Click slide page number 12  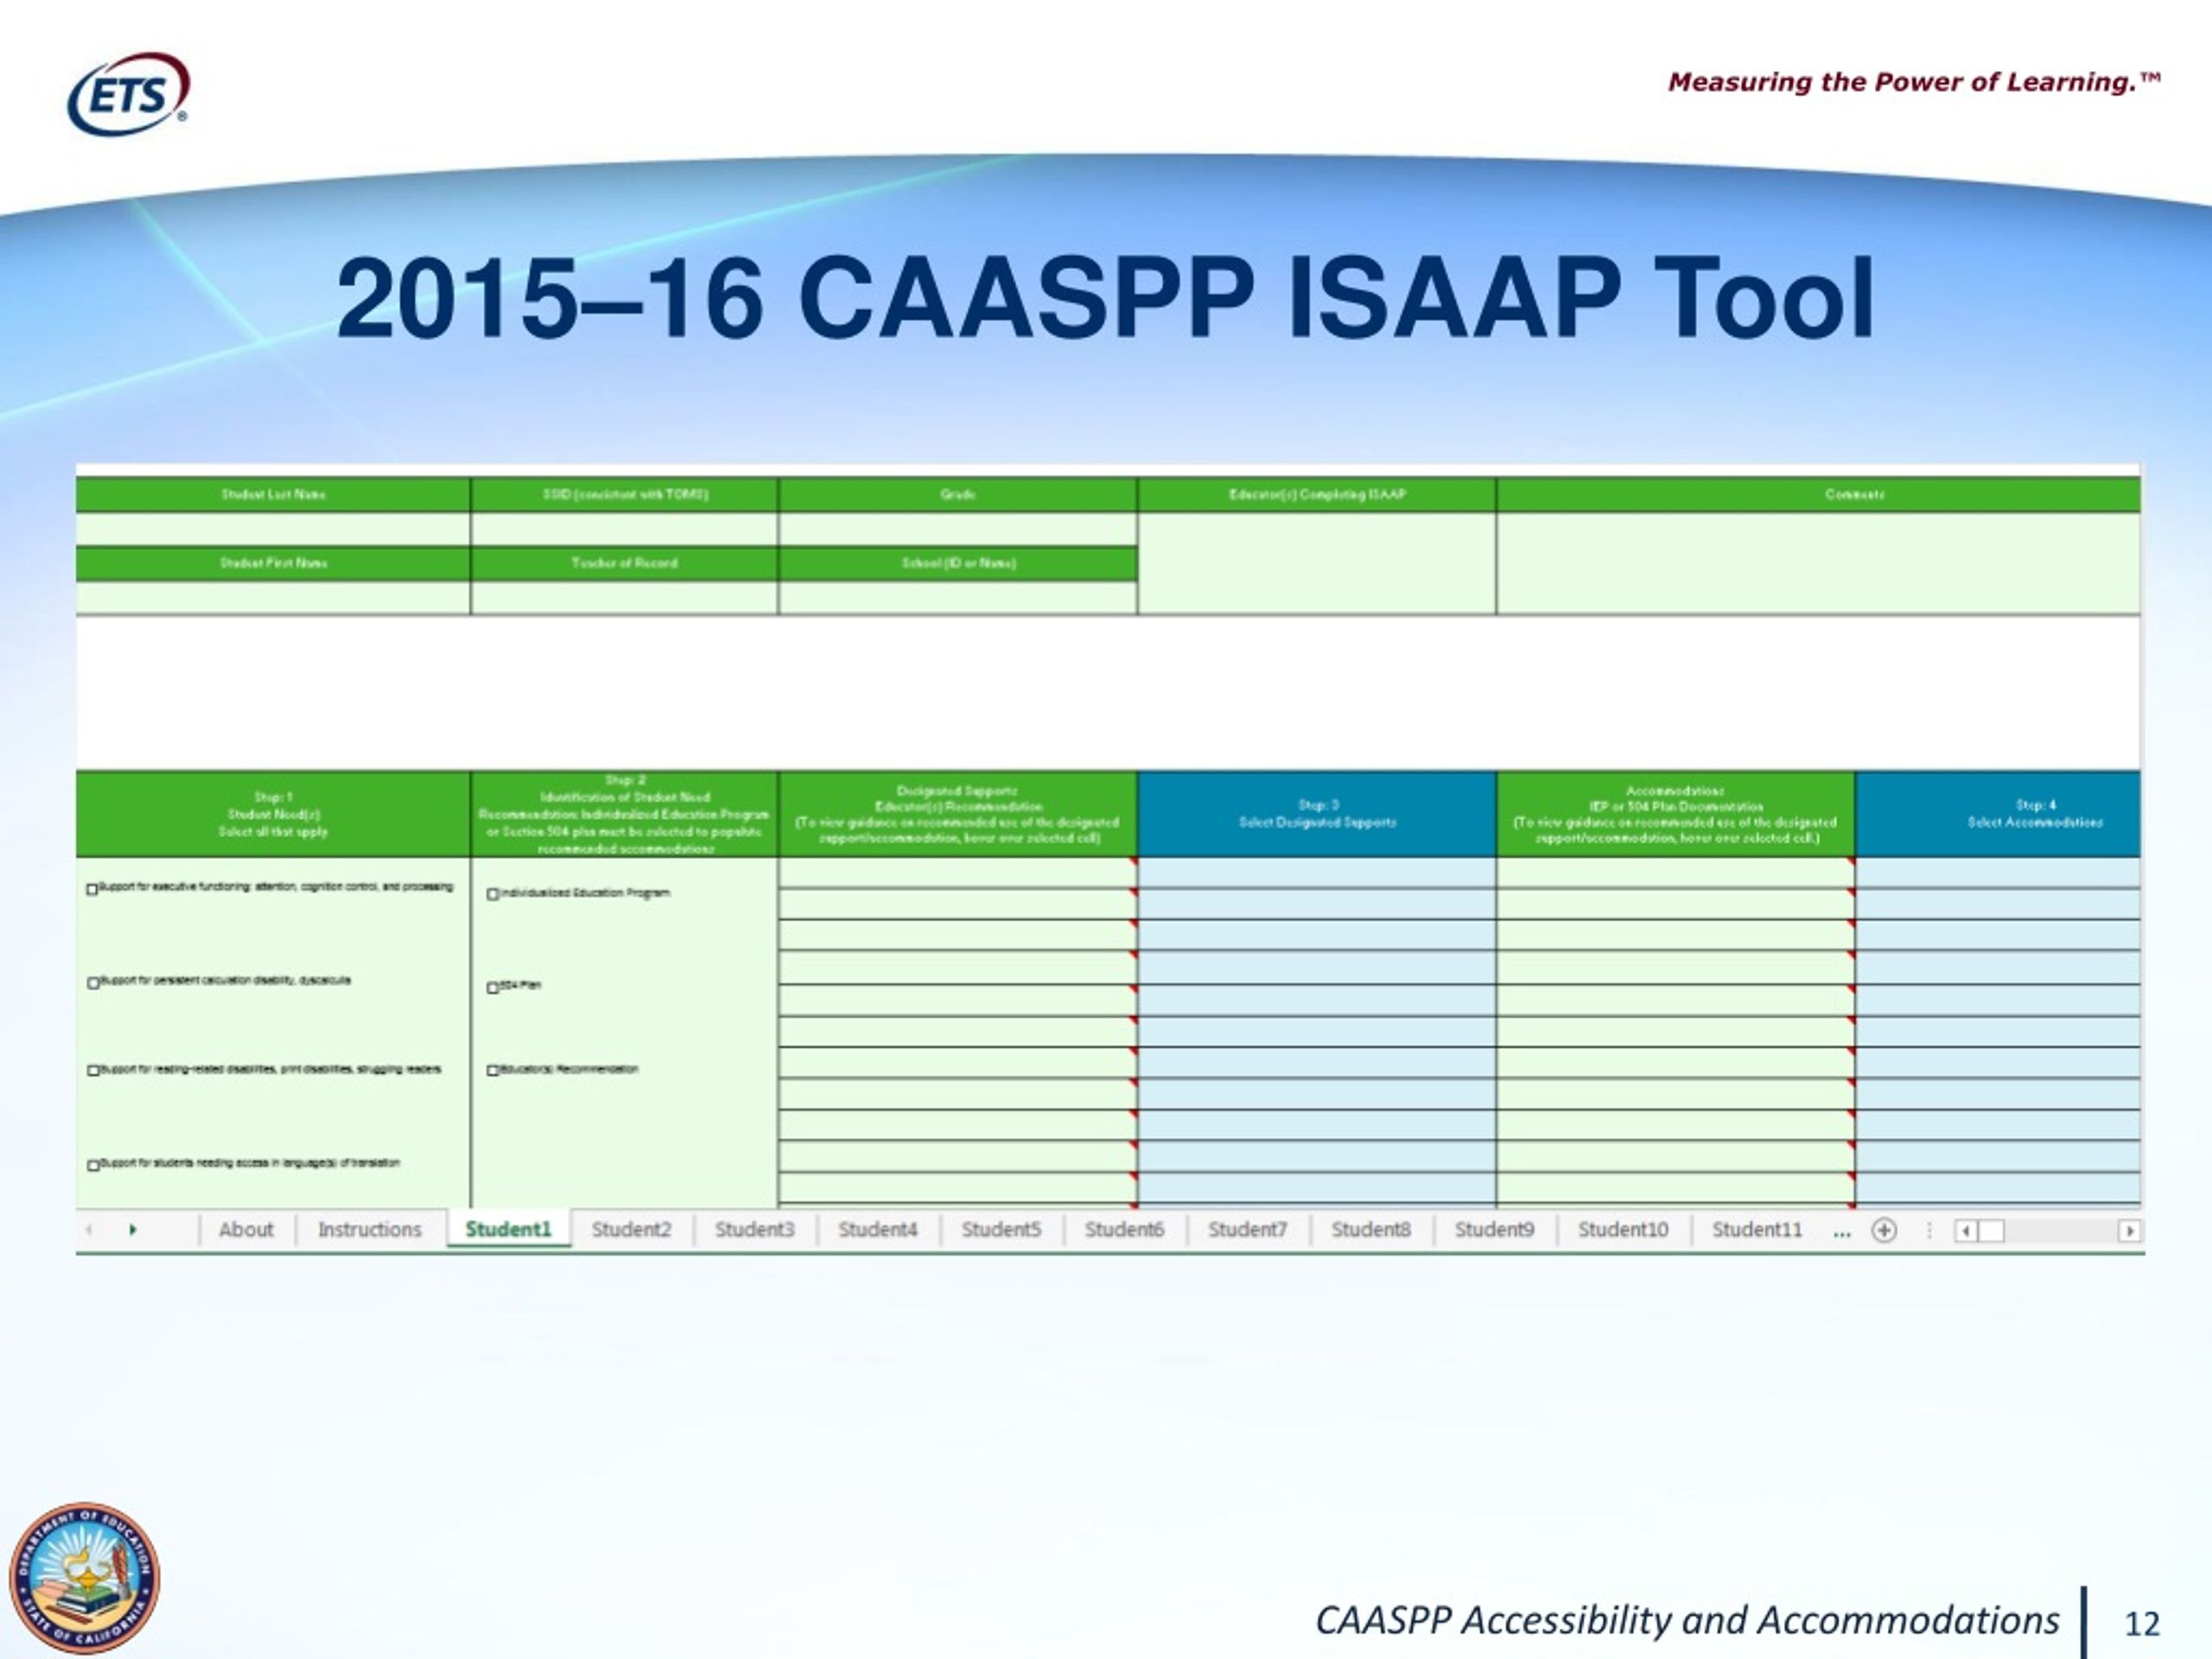[x=2142, y=1623]
